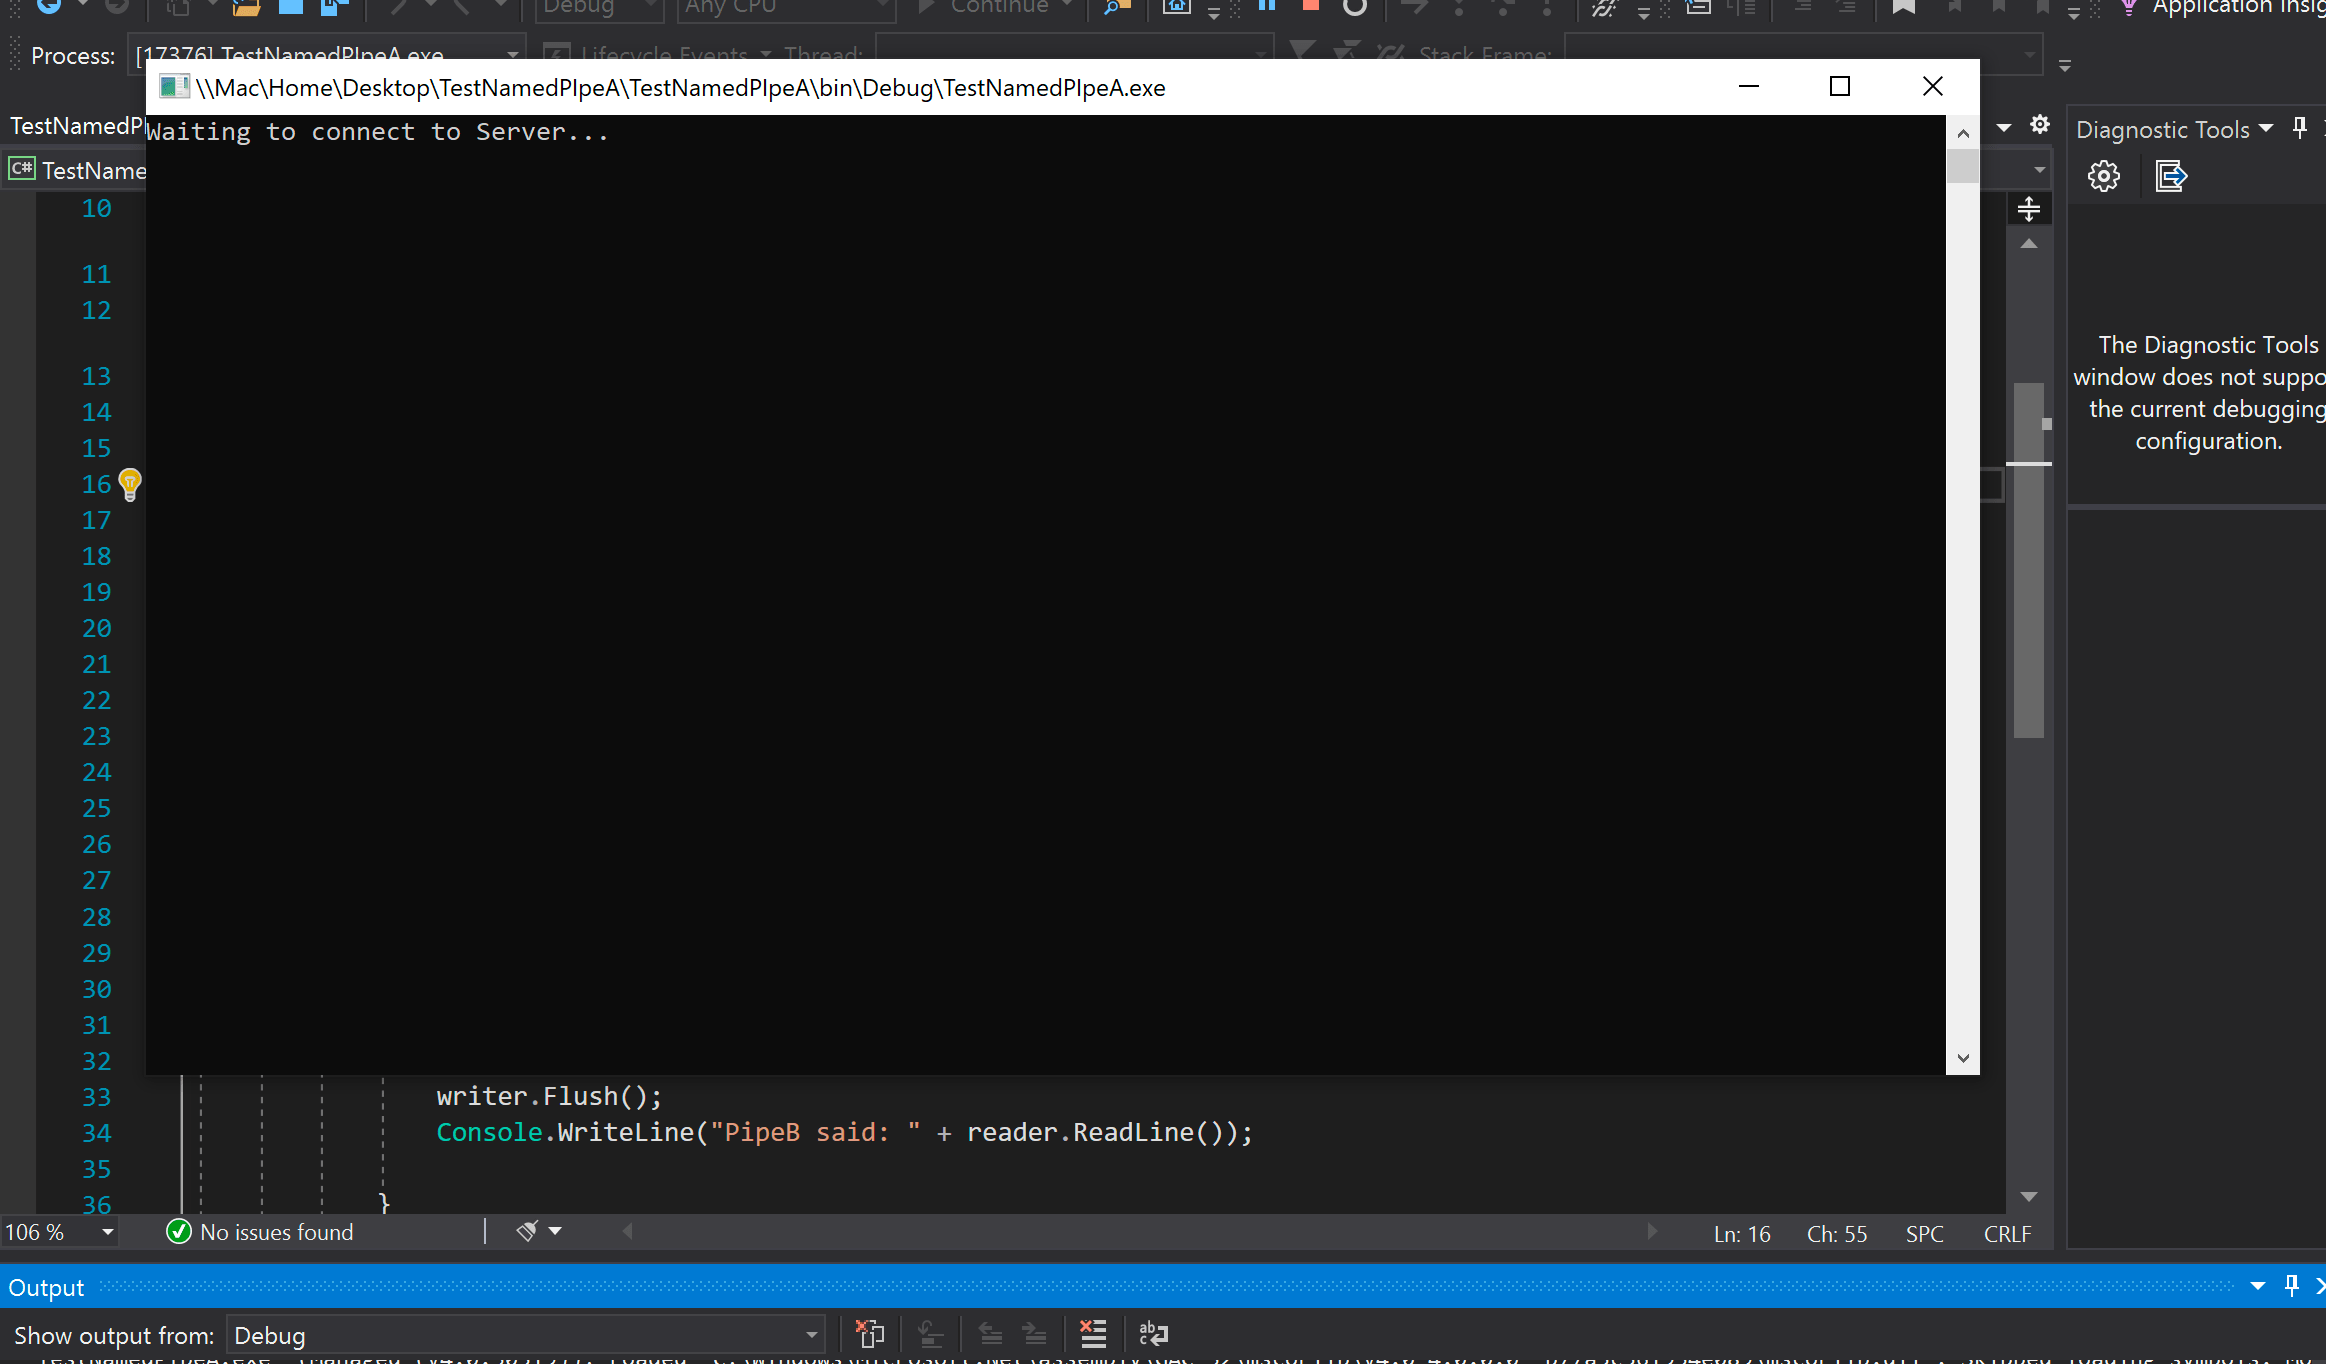Click the Restart debugging icon
Viewport: 2326px width, 1364px height.
[x=1355, y=7]
